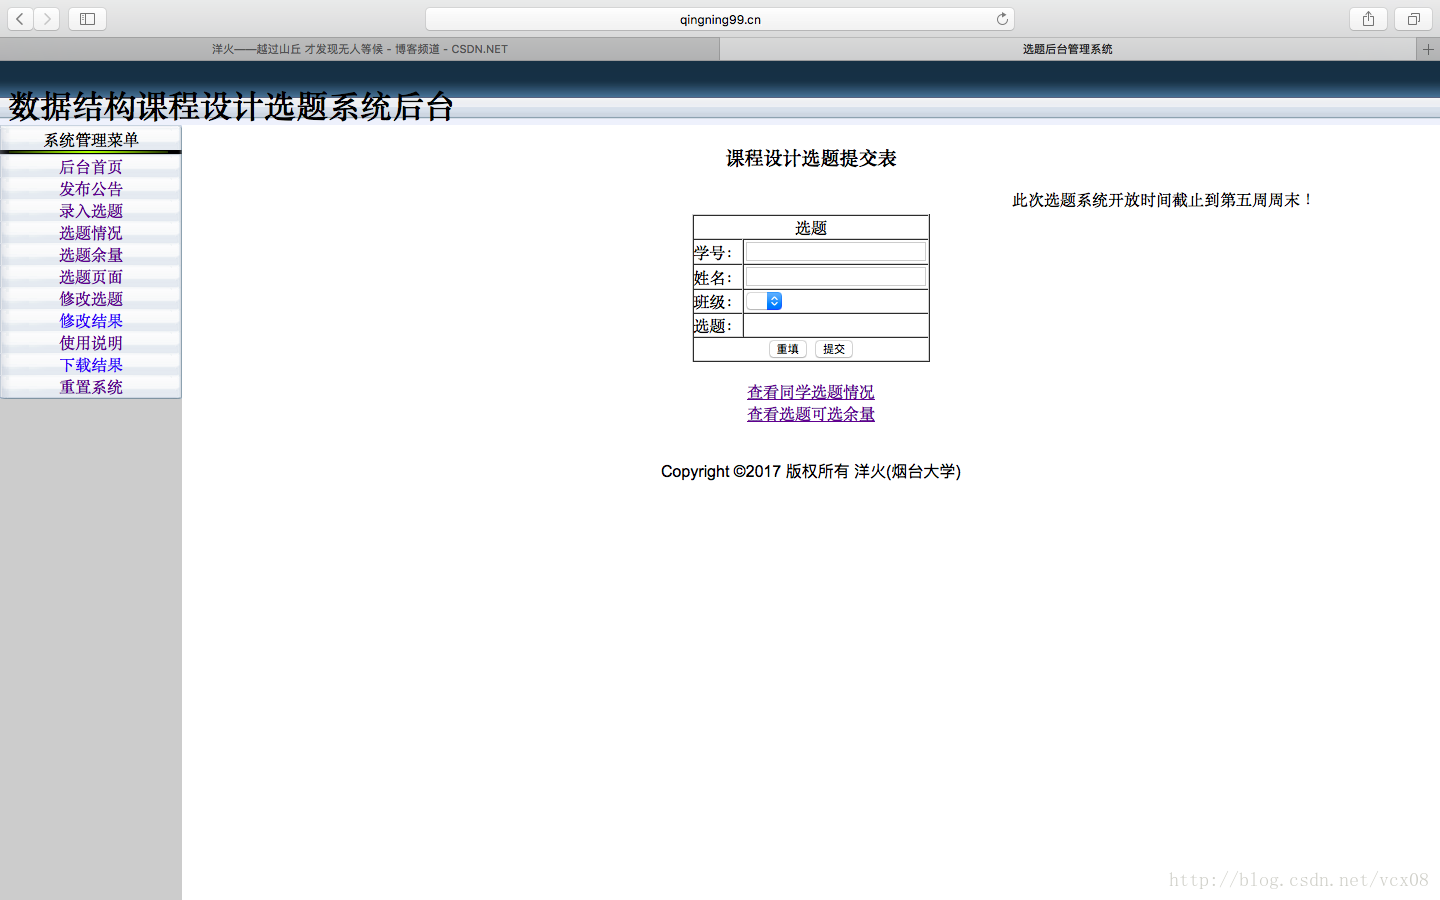This screenshot has height=900, width=1440.
Task: Open the 下载结果 menu item
Action: pos(91,364)
